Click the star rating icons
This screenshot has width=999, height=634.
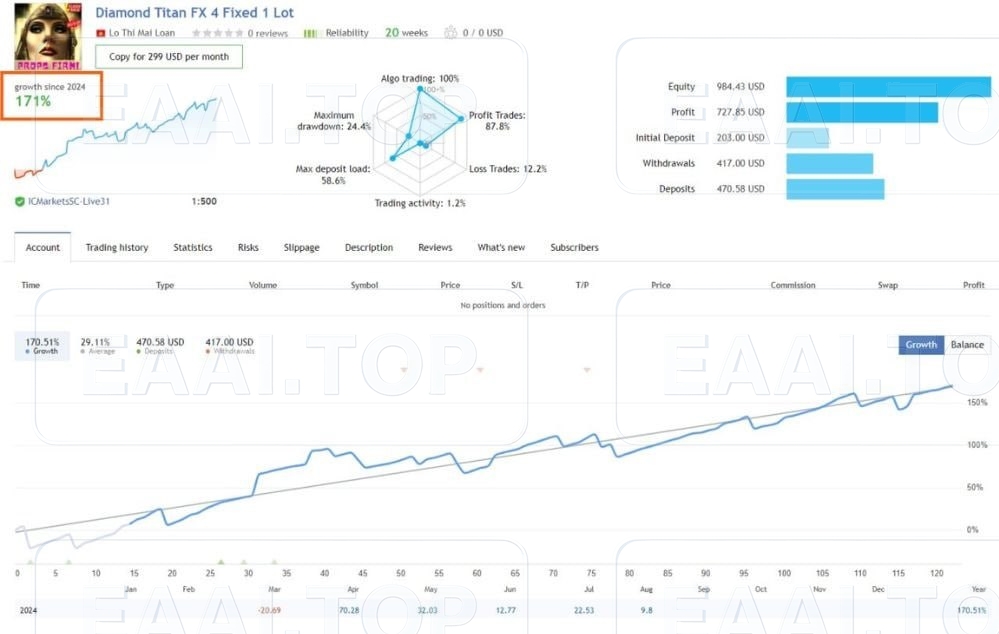(x=217, y=33)
